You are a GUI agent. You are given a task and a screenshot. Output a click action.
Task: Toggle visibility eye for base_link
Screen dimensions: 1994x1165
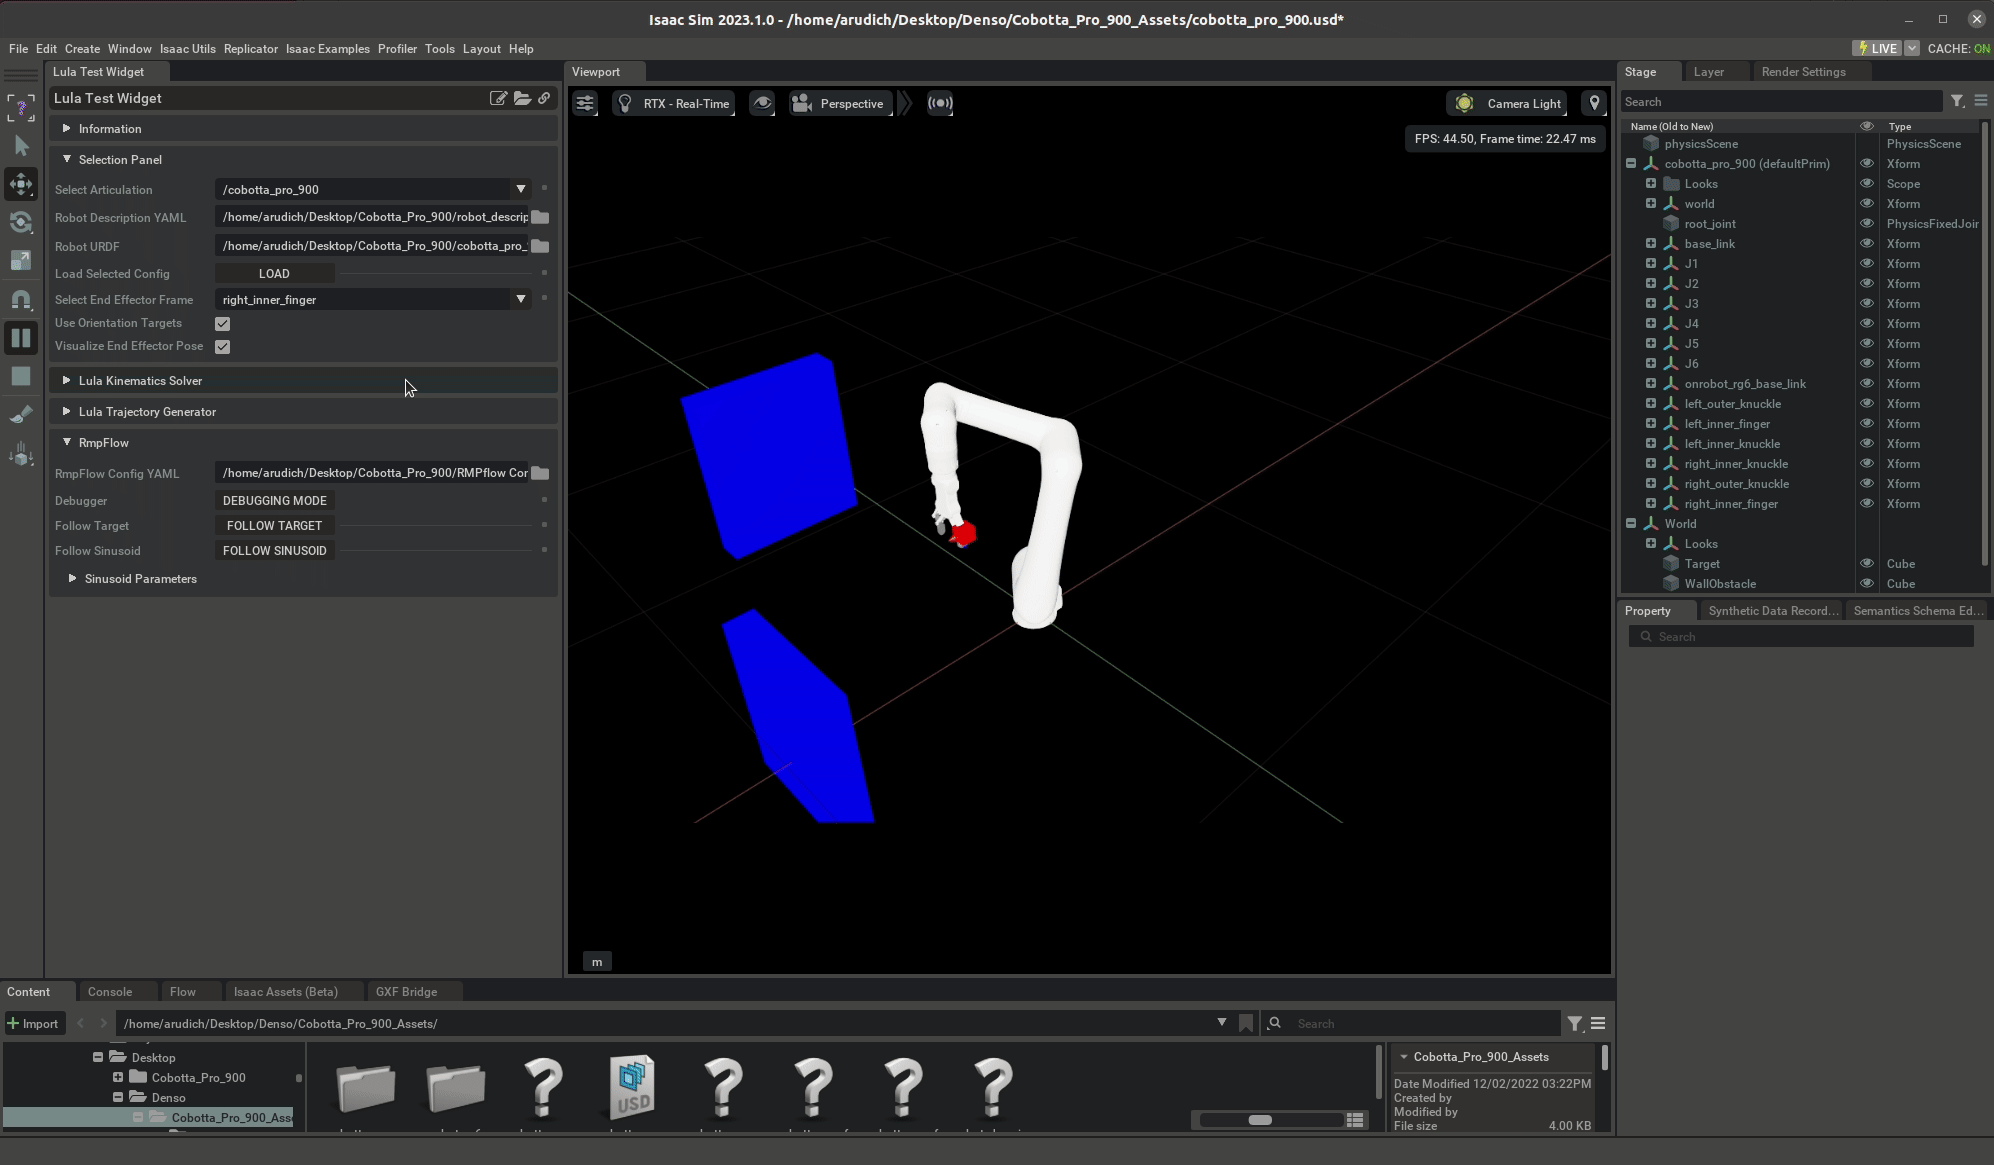[1866, 244]
